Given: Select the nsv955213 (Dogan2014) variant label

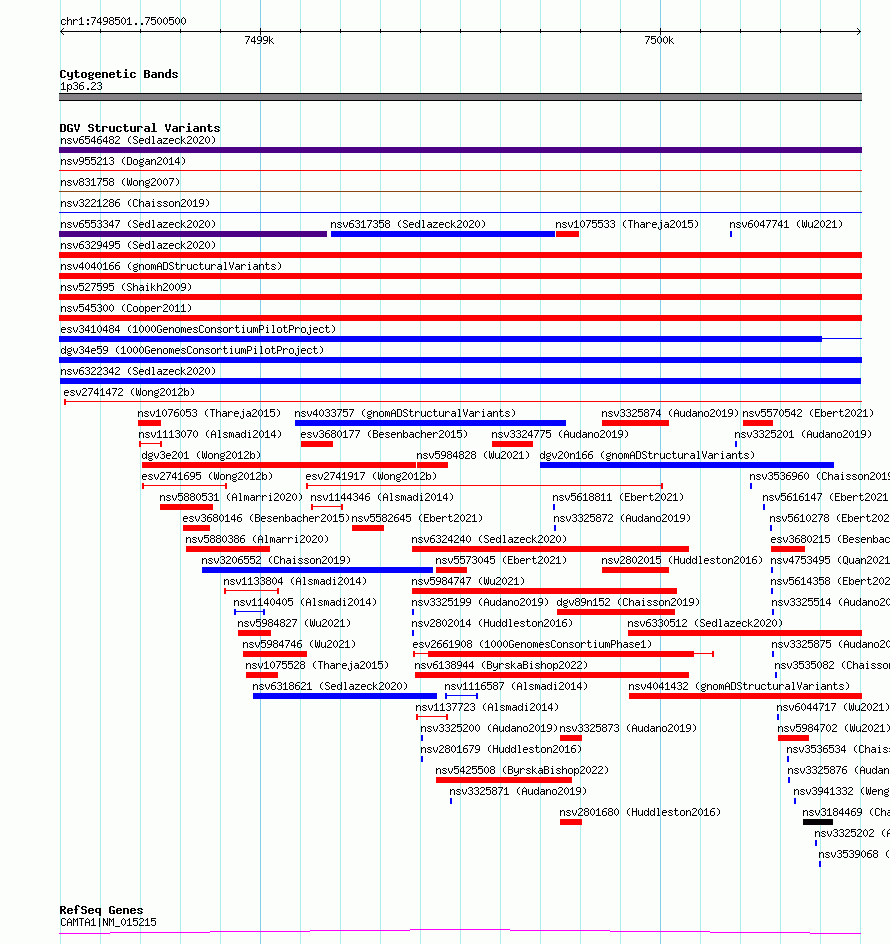Looking at the screenshot, I should 123,161.
